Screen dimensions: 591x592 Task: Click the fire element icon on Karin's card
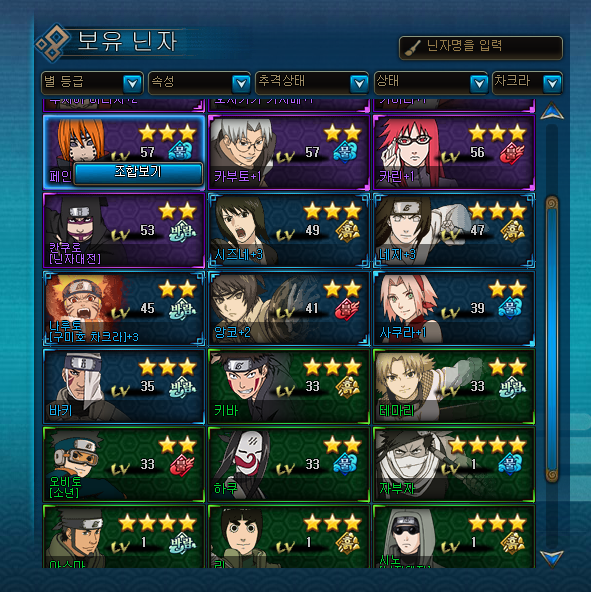pyautogui.click(x=511, y=153)
